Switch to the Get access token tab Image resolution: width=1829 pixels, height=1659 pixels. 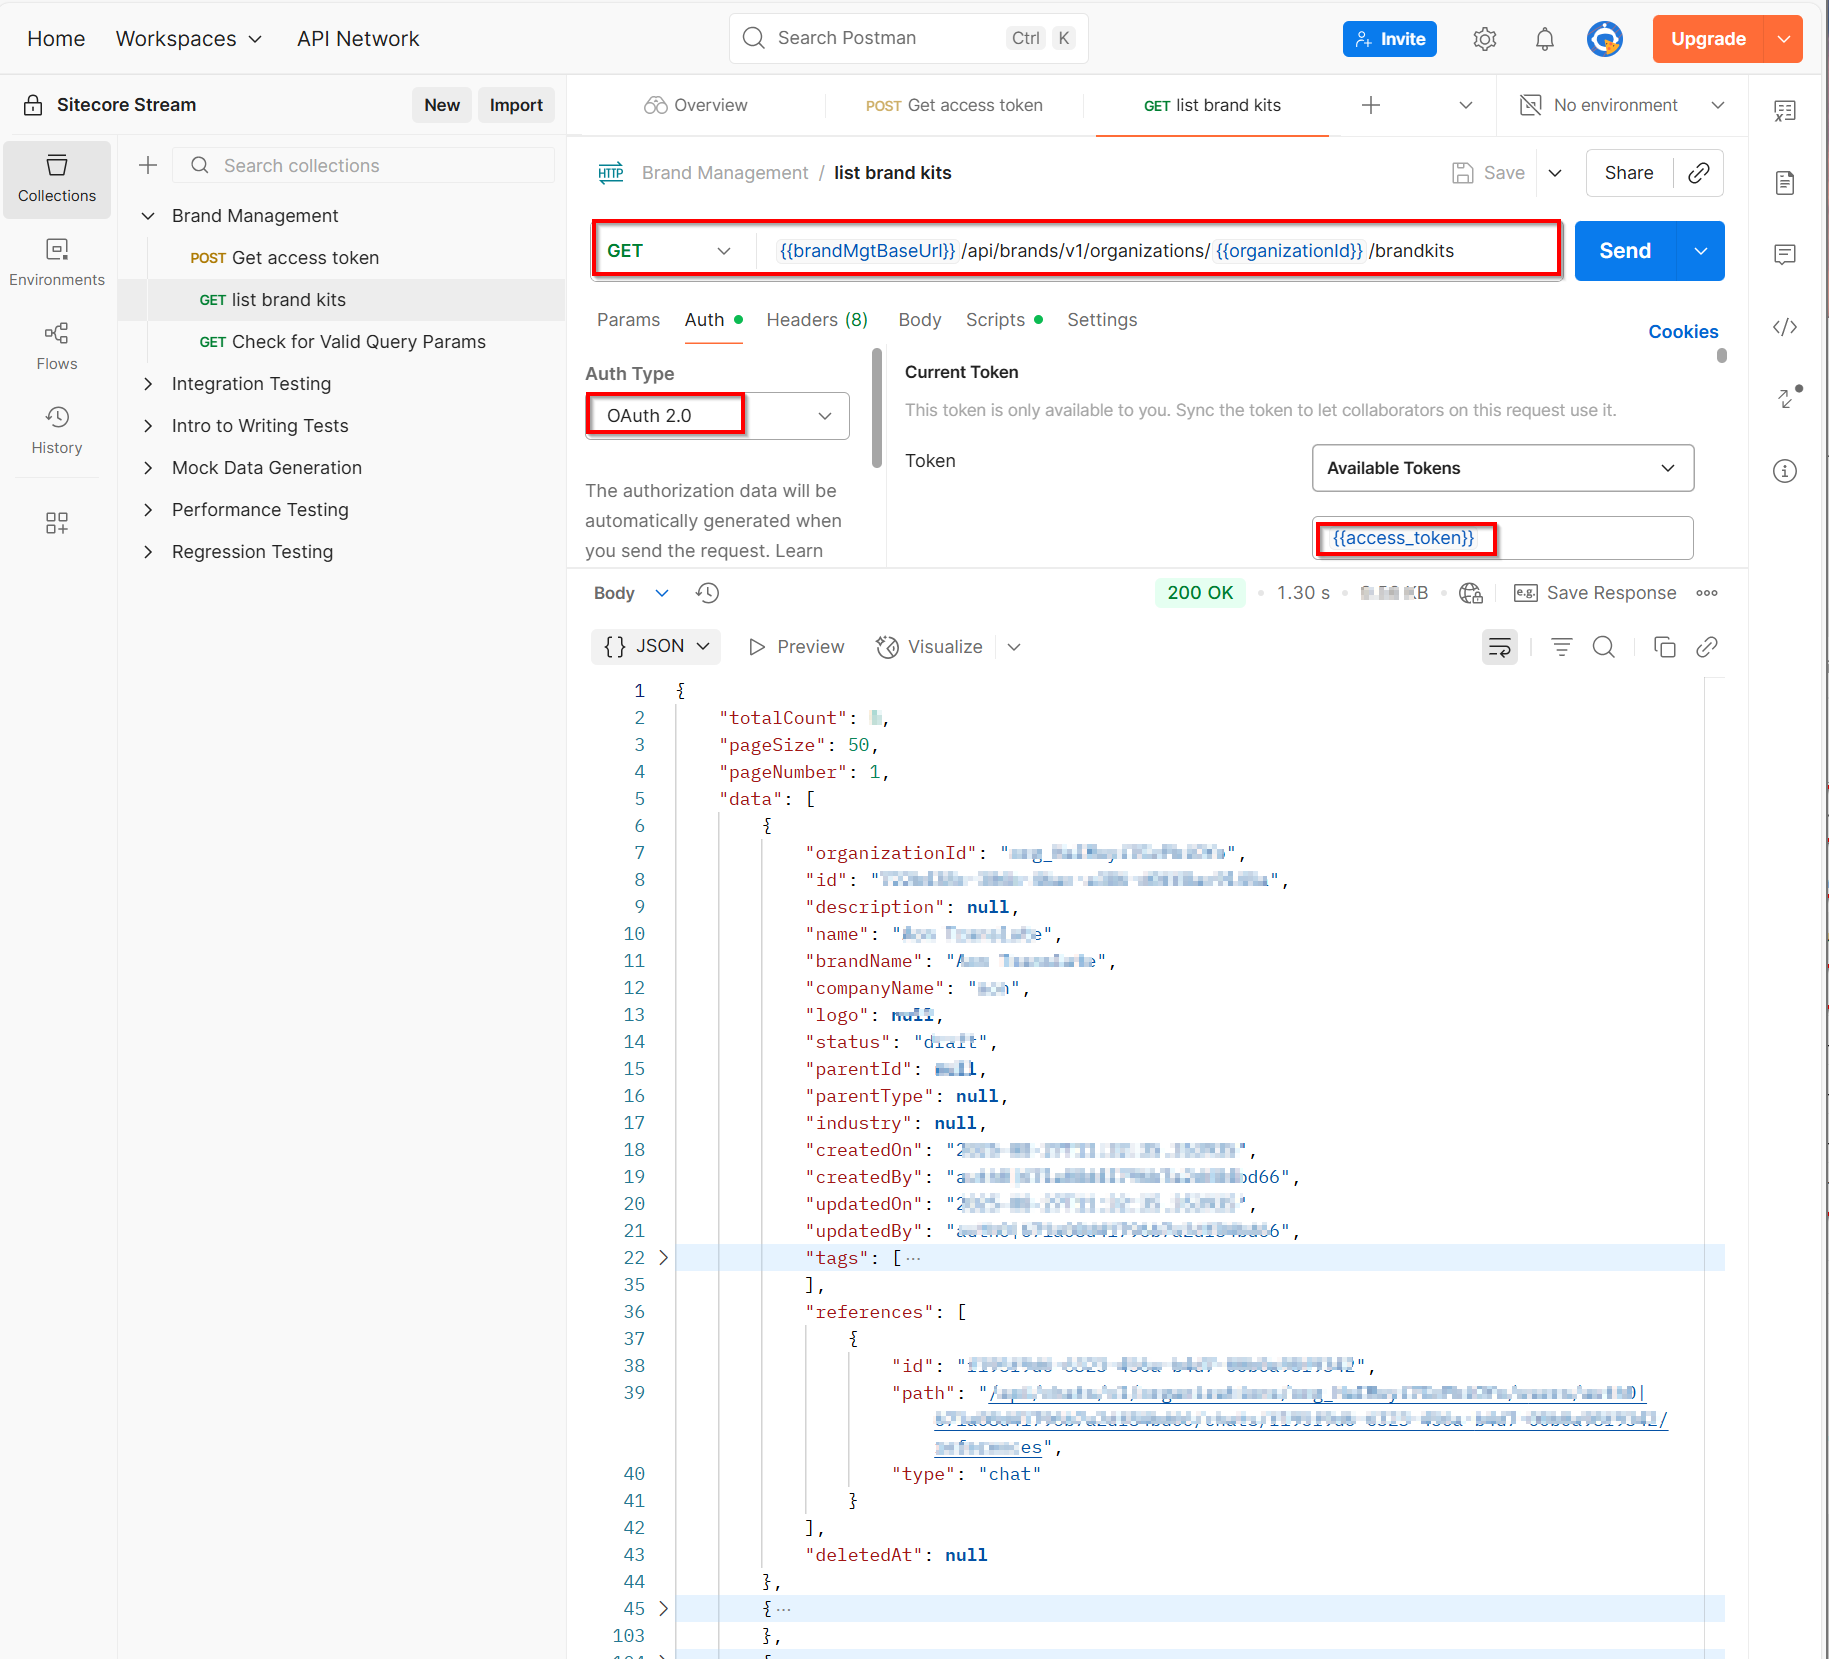pos(954,105)
